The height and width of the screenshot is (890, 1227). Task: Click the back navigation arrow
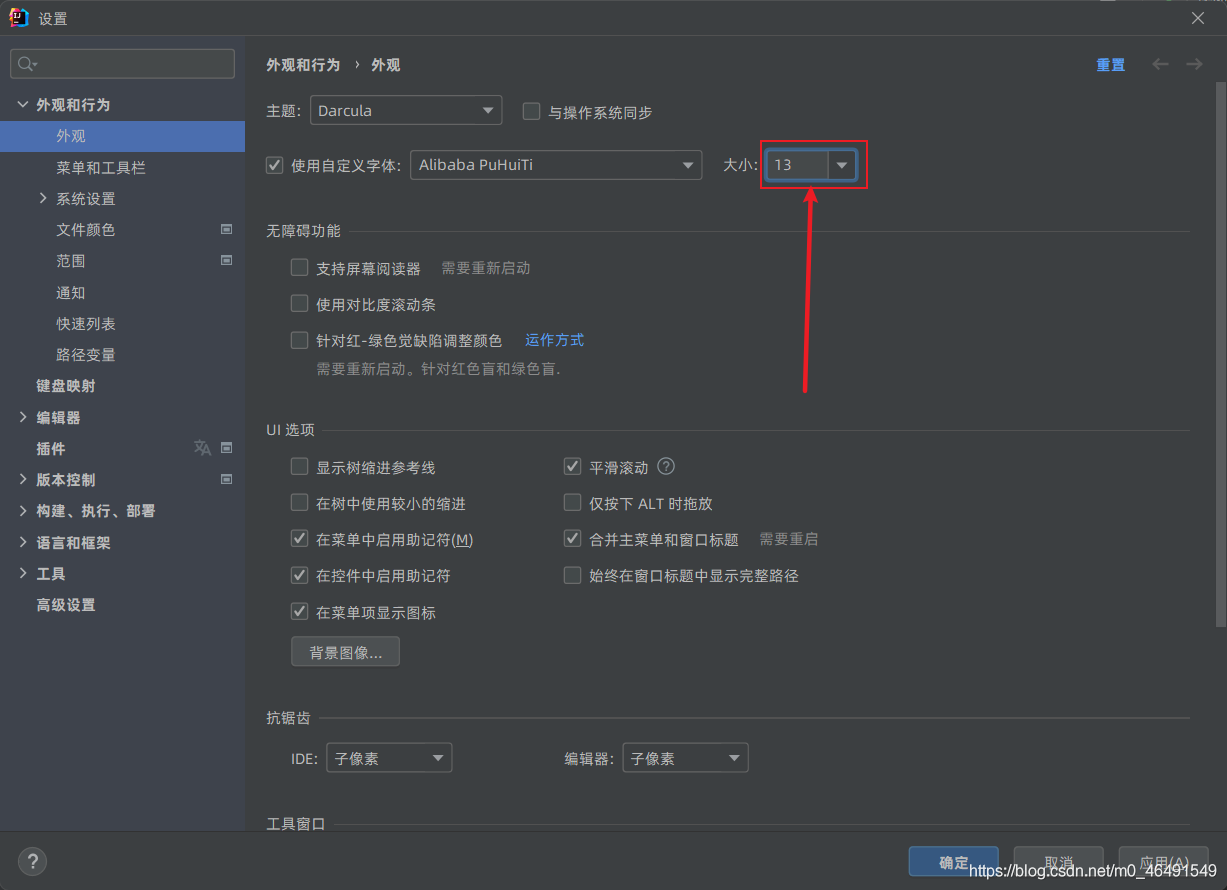(1160, 64)
